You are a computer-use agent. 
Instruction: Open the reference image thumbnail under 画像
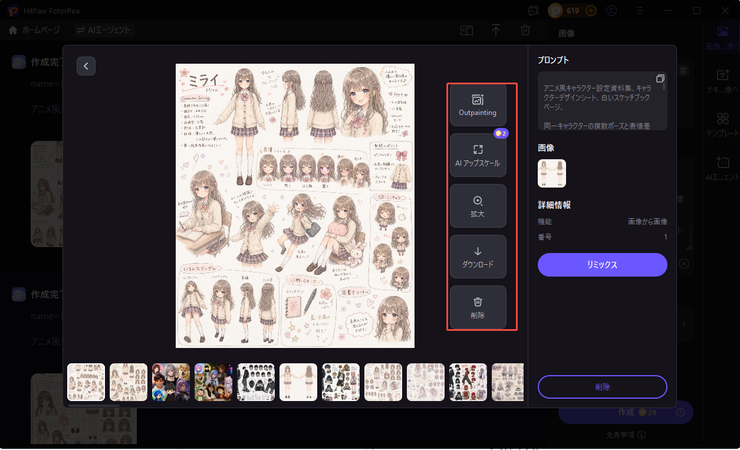click(552, 174)
